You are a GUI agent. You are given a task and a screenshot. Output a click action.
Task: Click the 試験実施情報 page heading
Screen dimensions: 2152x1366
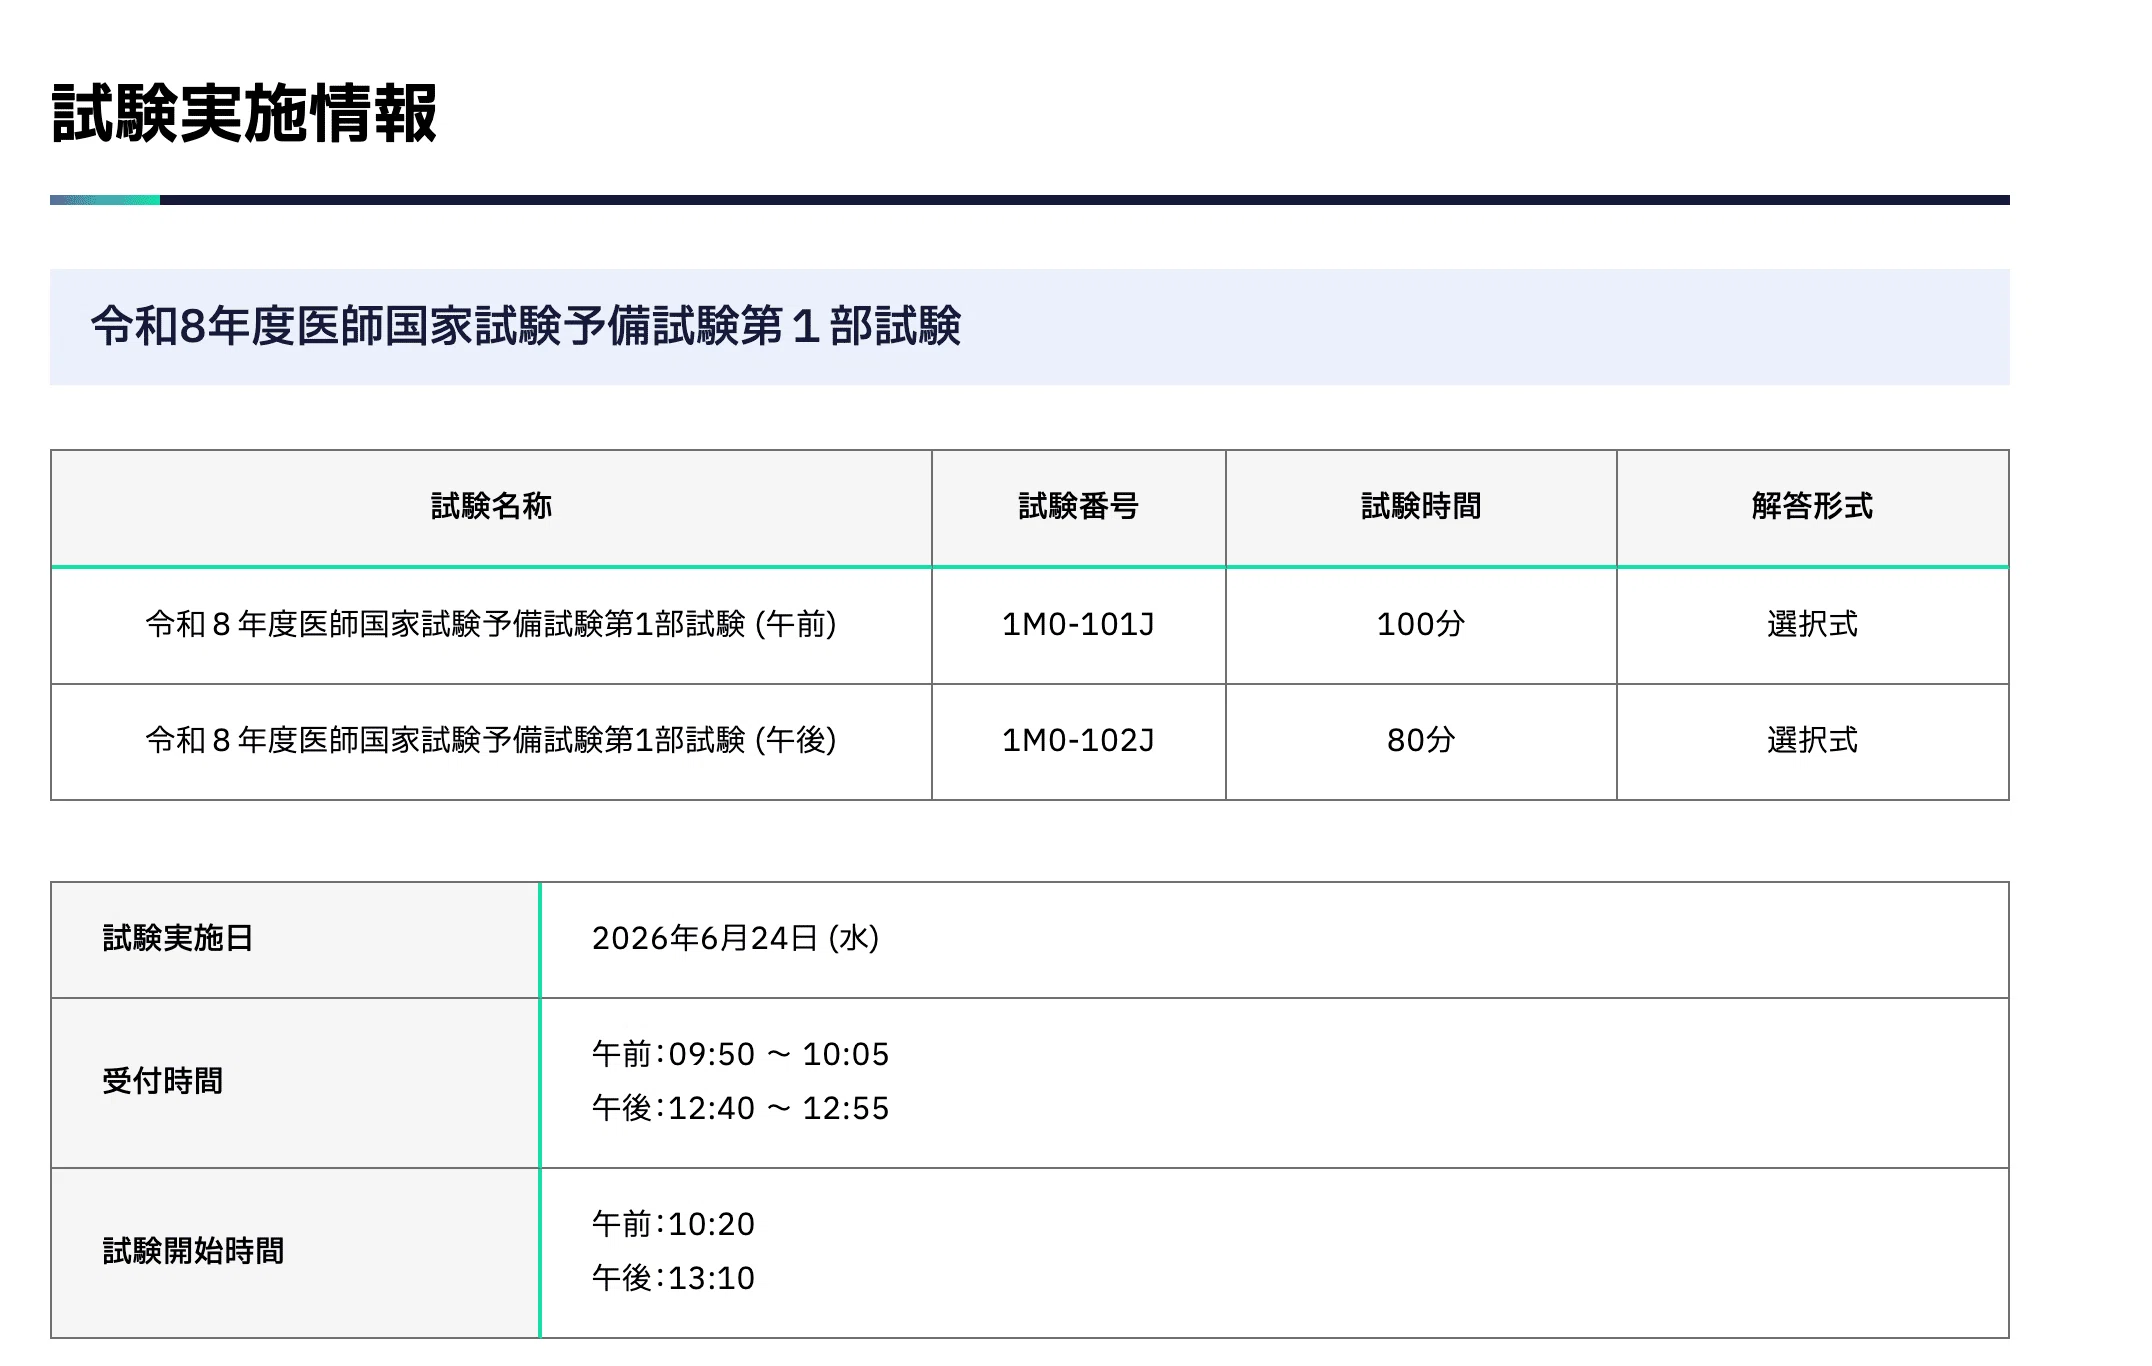244,114
